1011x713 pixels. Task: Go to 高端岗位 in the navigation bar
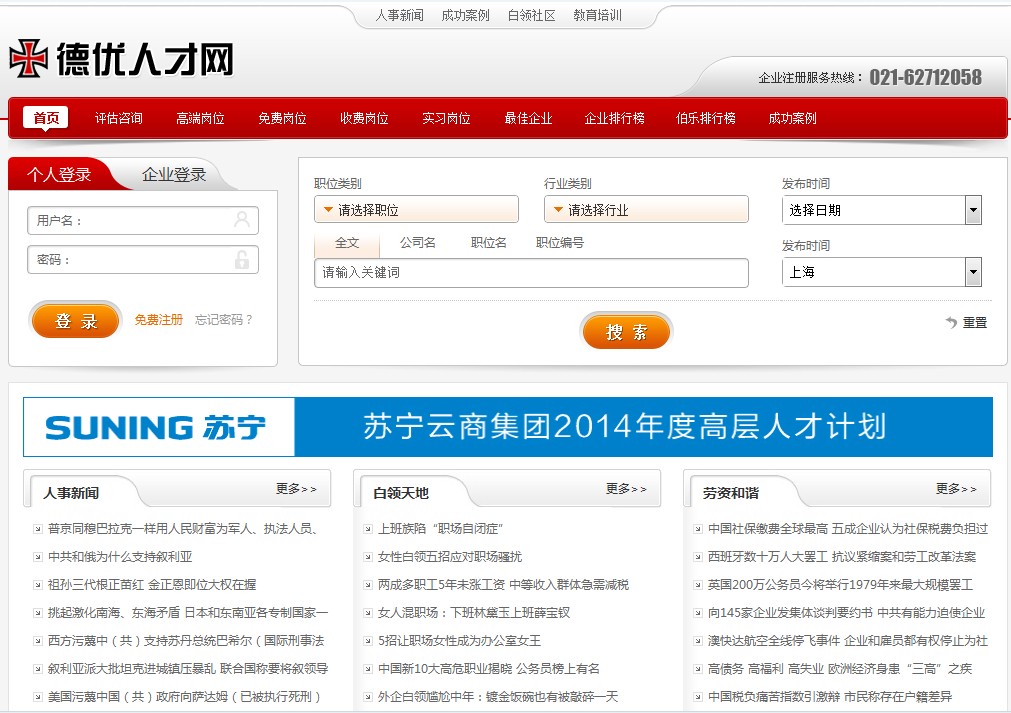pos(201,118)
